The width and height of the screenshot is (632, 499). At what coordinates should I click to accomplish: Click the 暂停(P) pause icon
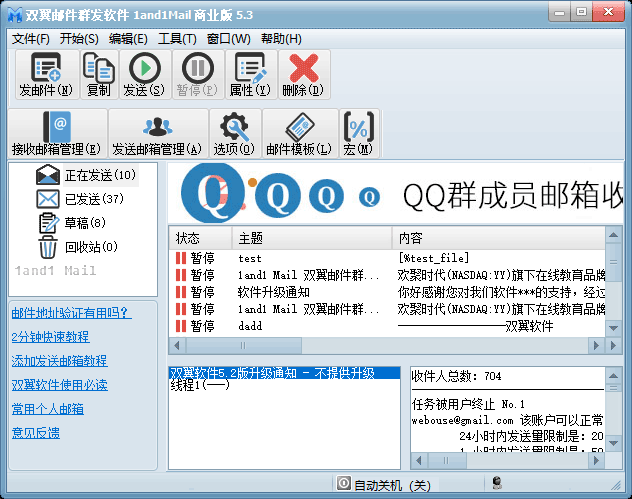[x=198, y=75]
